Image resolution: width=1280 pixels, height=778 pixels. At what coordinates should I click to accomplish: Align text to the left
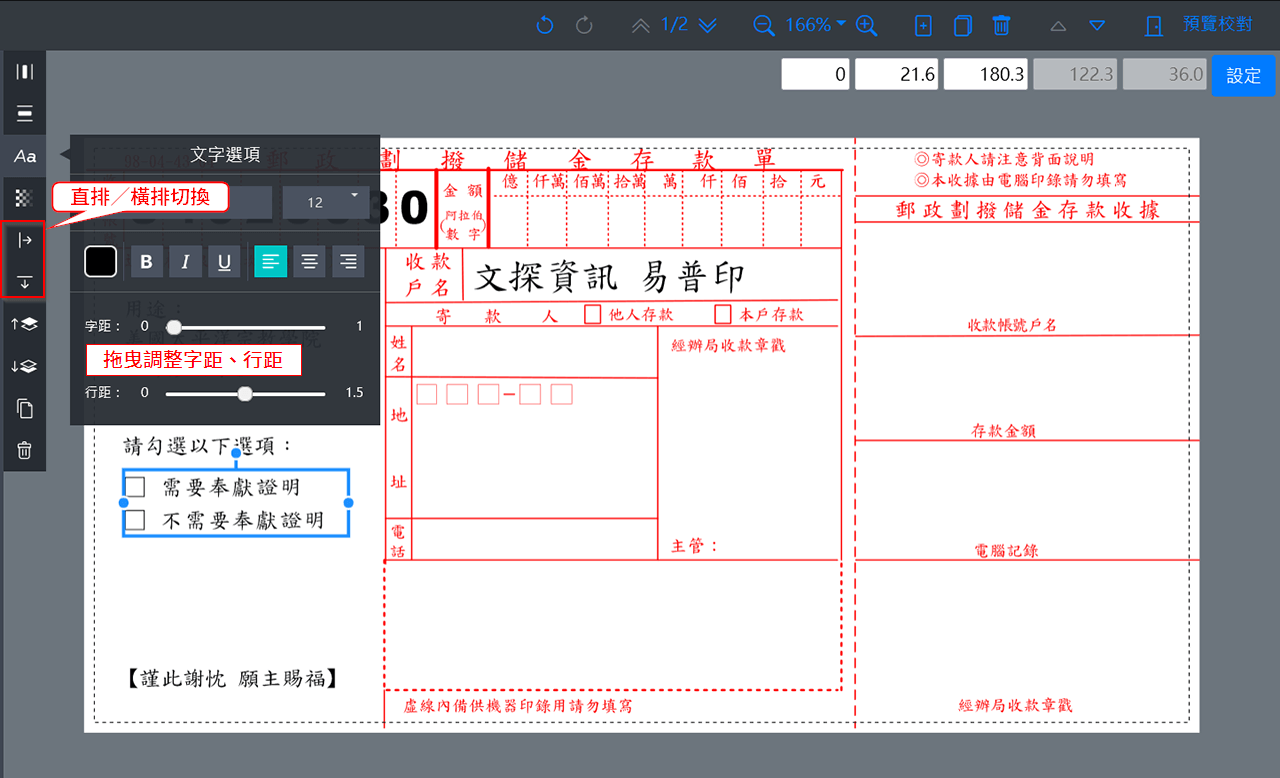click(x=270, y=262)
